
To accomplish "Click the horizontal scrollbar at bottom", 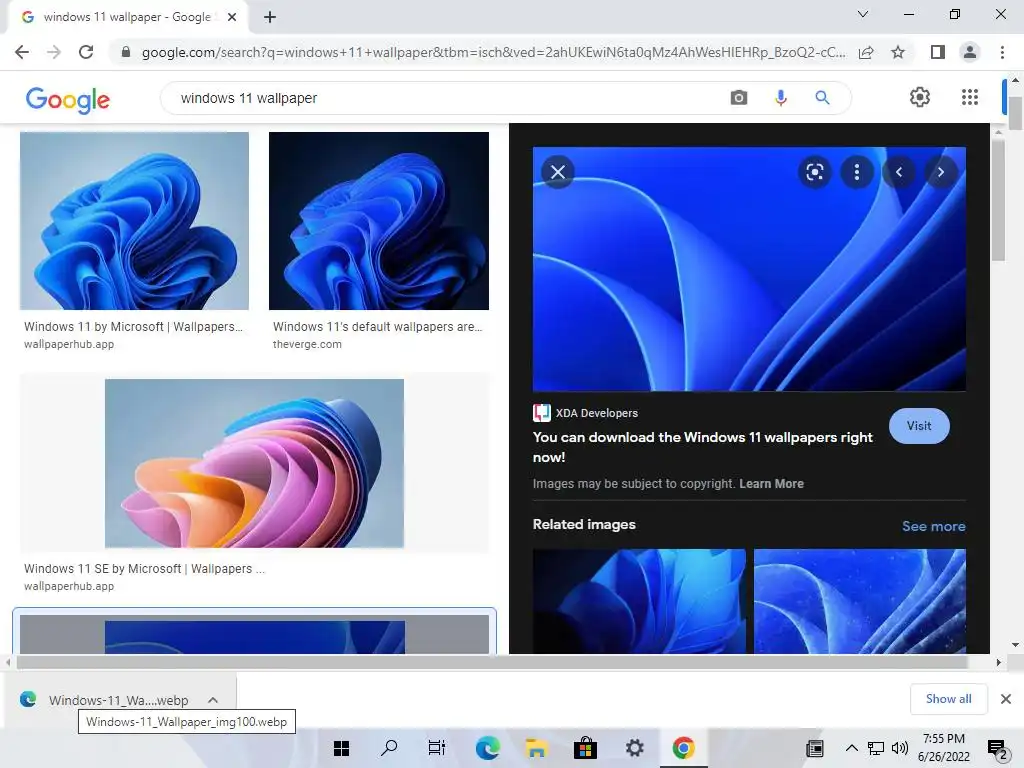I will (492, 662).
